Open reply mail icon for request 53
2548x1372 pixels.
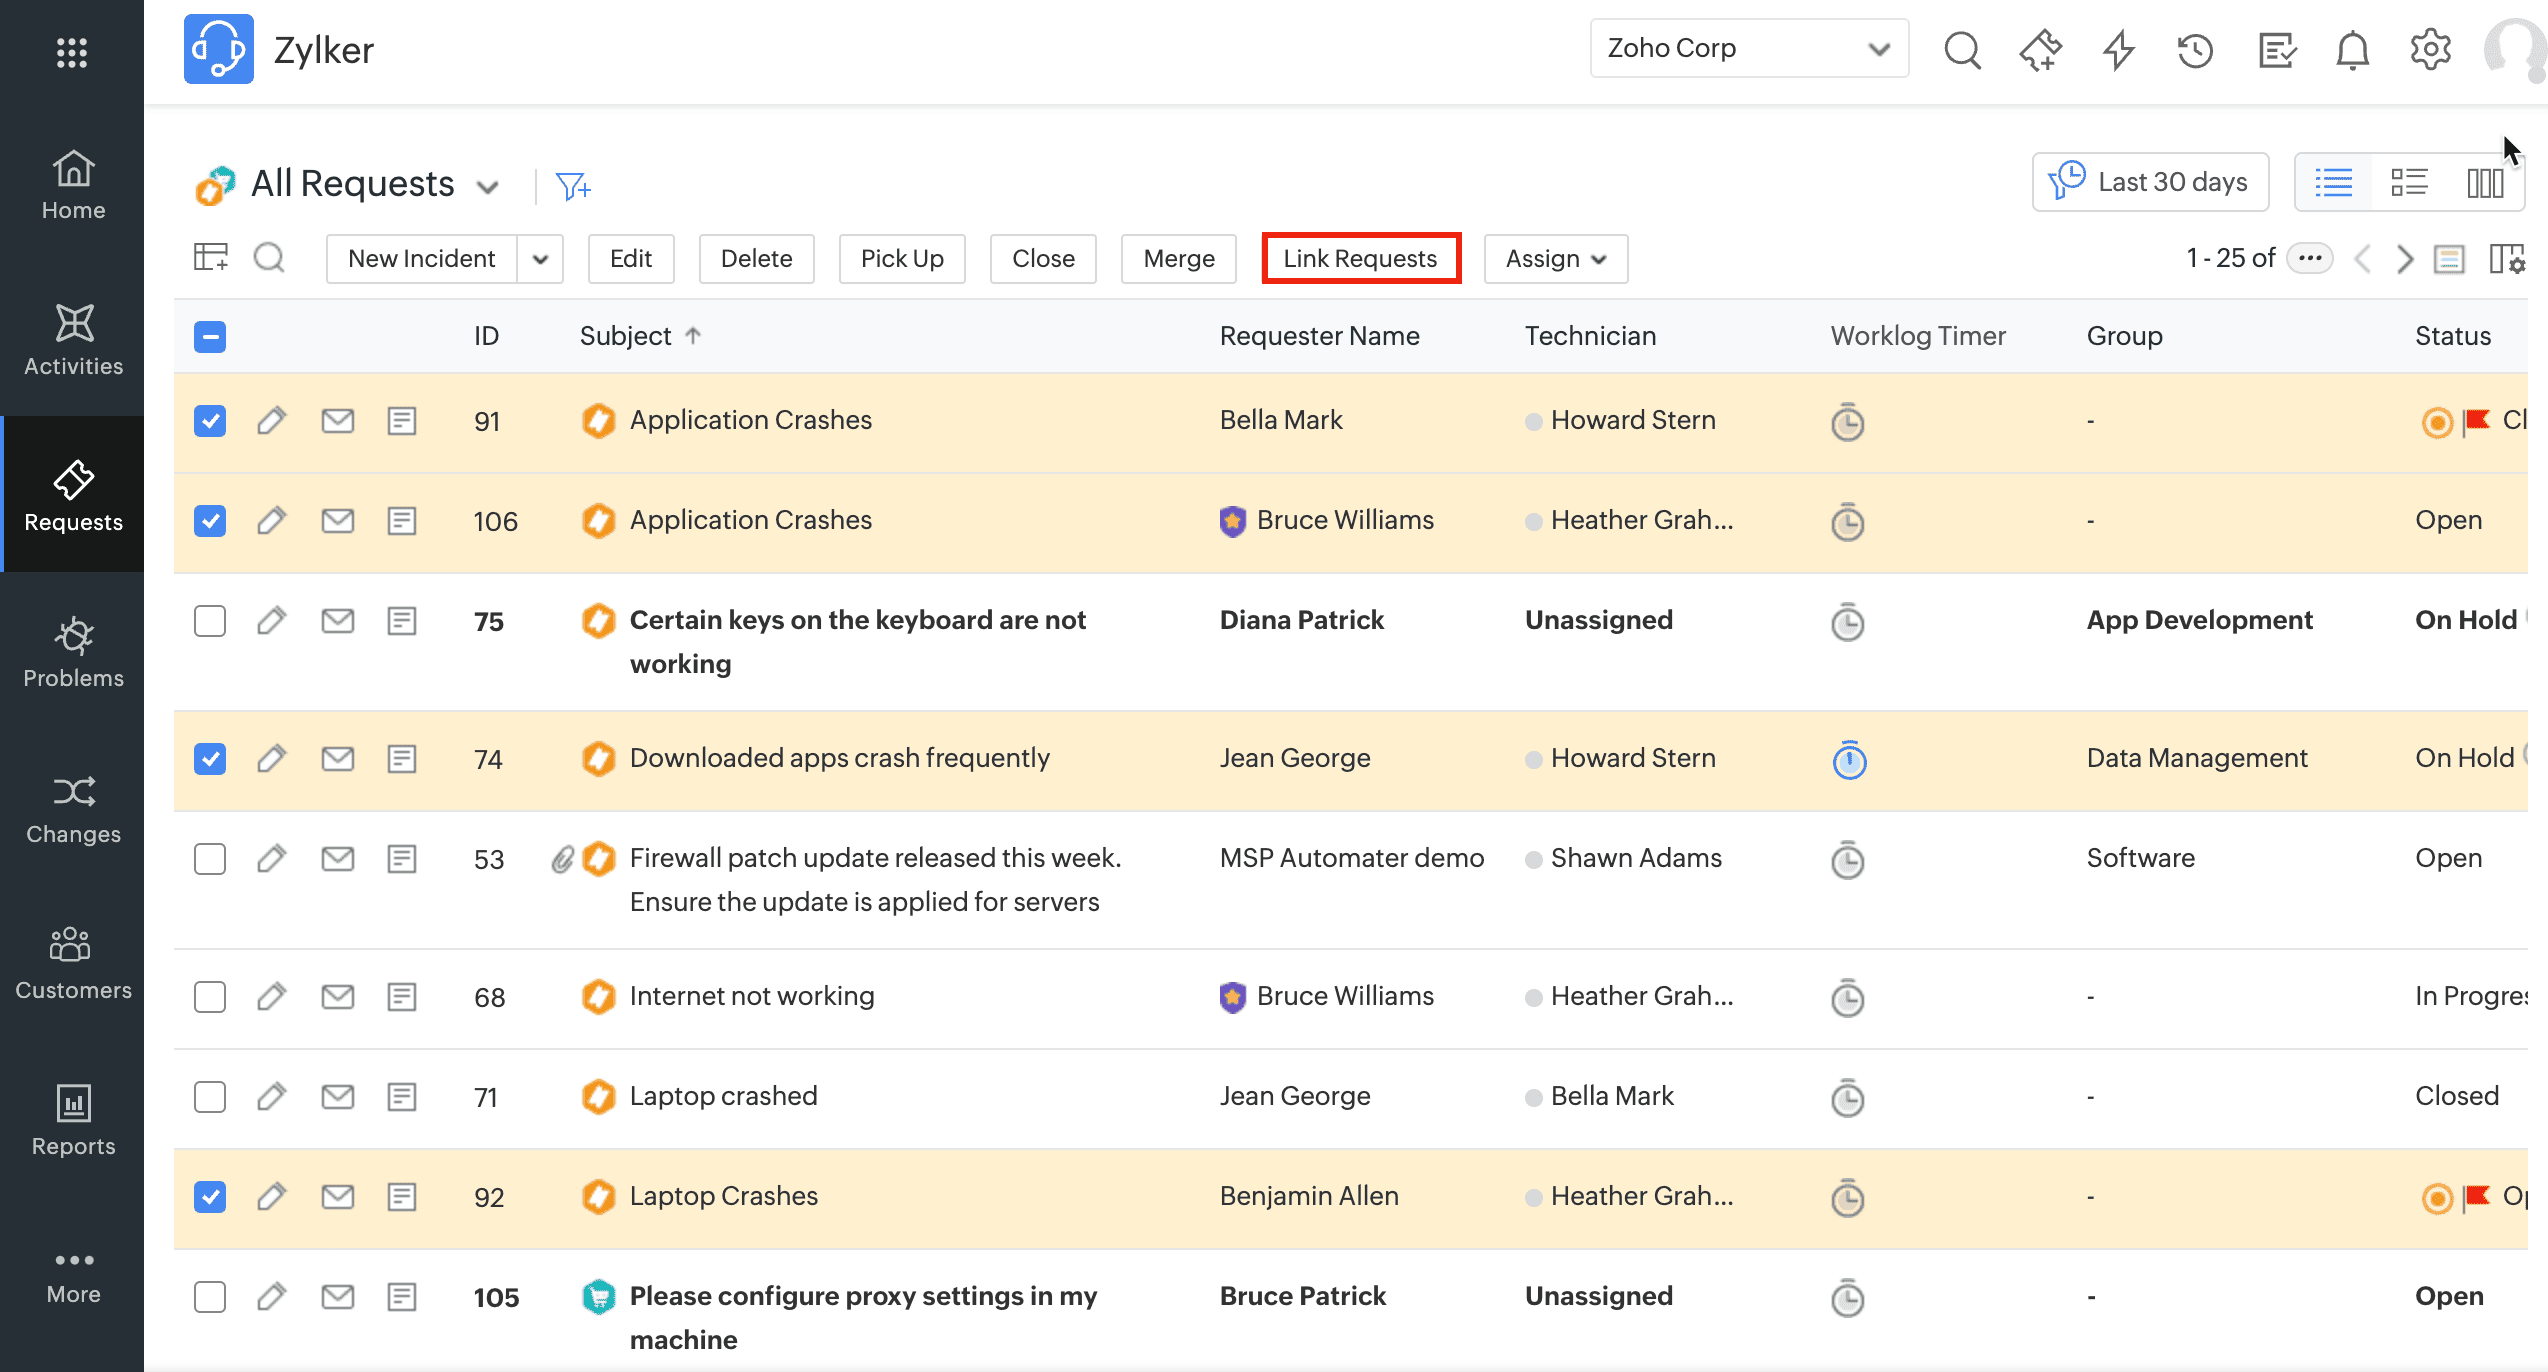click(x=338, y=859)
